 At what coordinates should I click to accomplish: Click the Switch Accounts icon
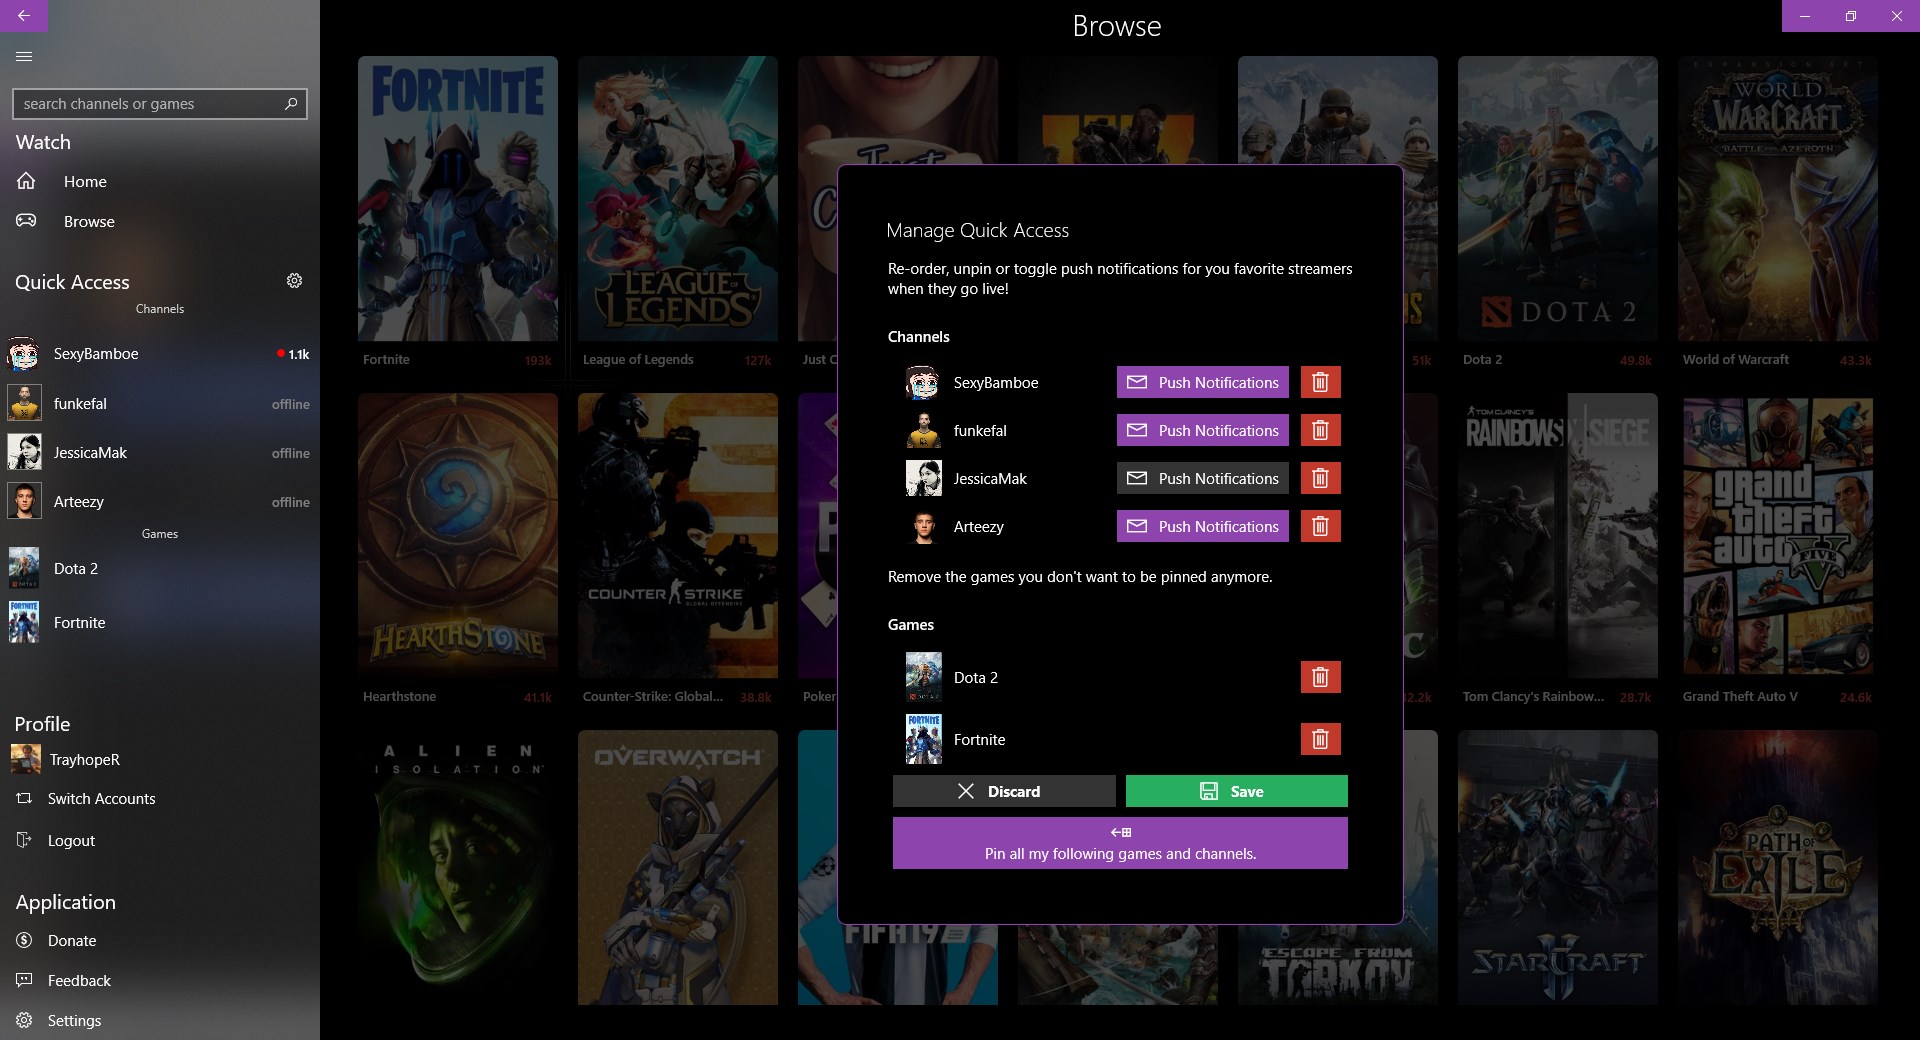pos(24,798)
